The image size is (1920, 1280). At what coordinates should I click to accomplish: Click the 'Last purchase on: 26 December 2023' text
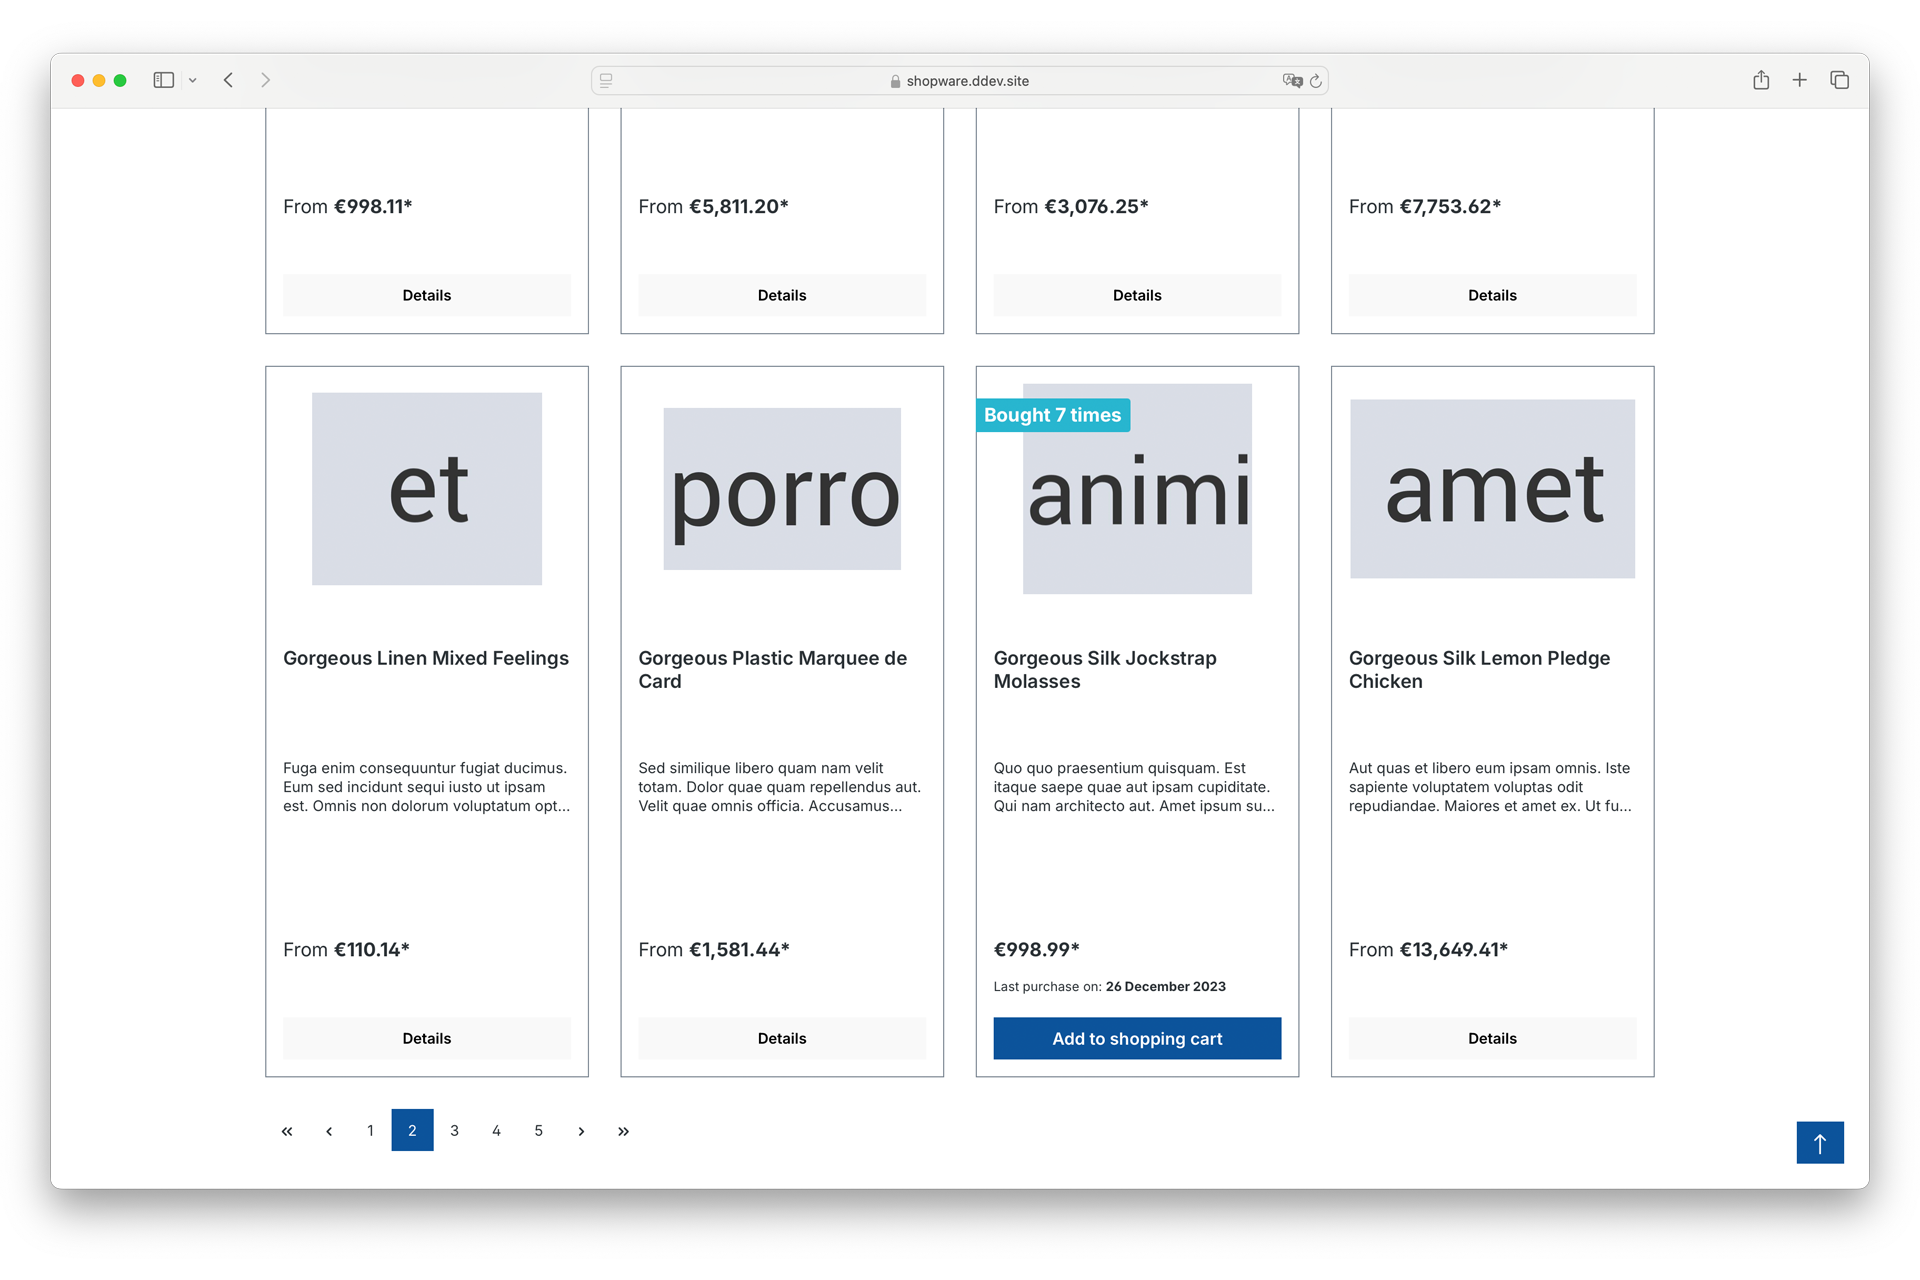1109,986
